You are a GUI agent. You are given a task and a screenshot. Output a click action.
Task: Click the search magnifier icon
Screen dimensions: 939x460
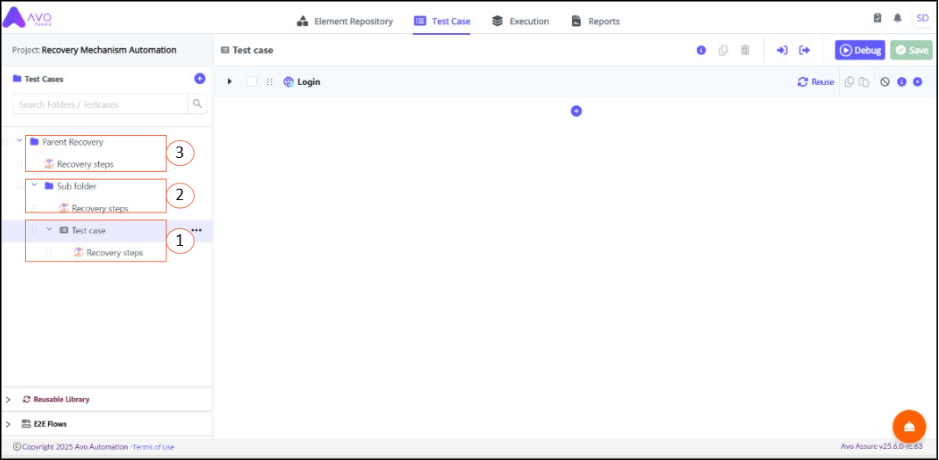[x=198, y=104]
